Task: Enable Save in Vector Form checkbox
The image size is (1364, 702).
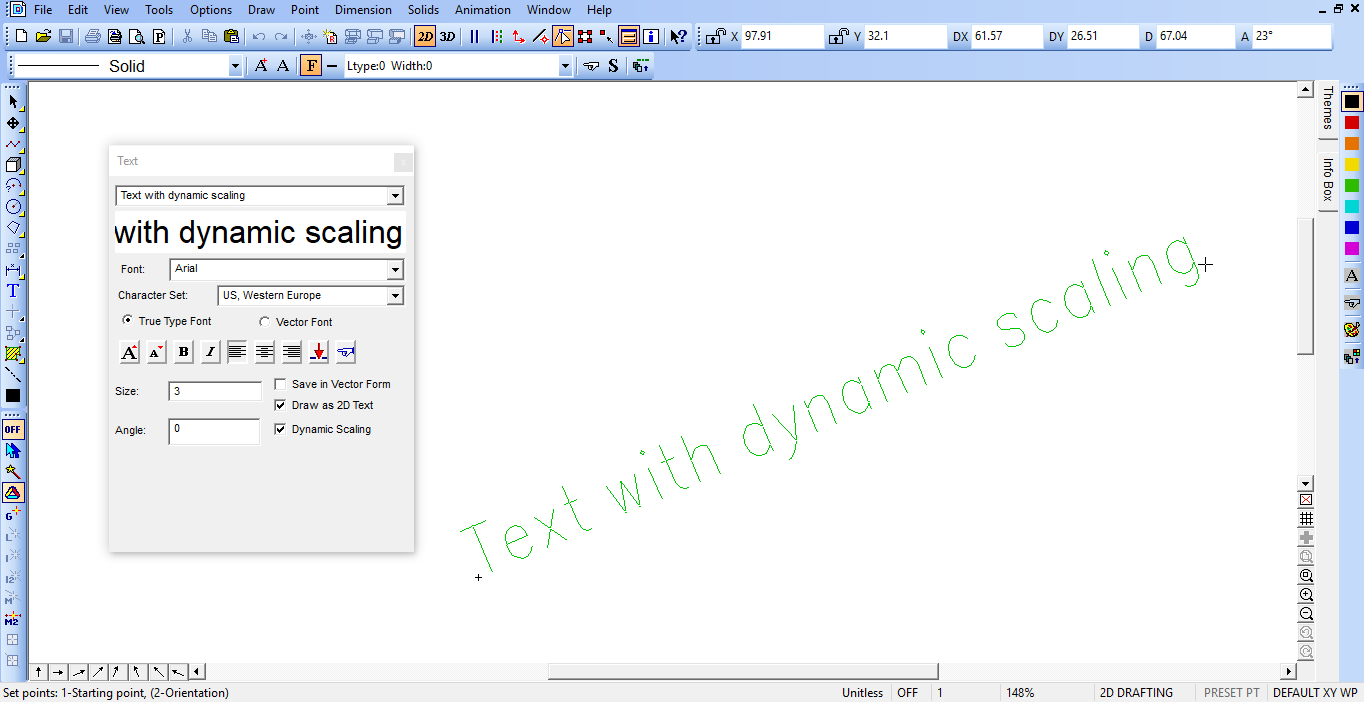Action: click(x=281, y=384)
